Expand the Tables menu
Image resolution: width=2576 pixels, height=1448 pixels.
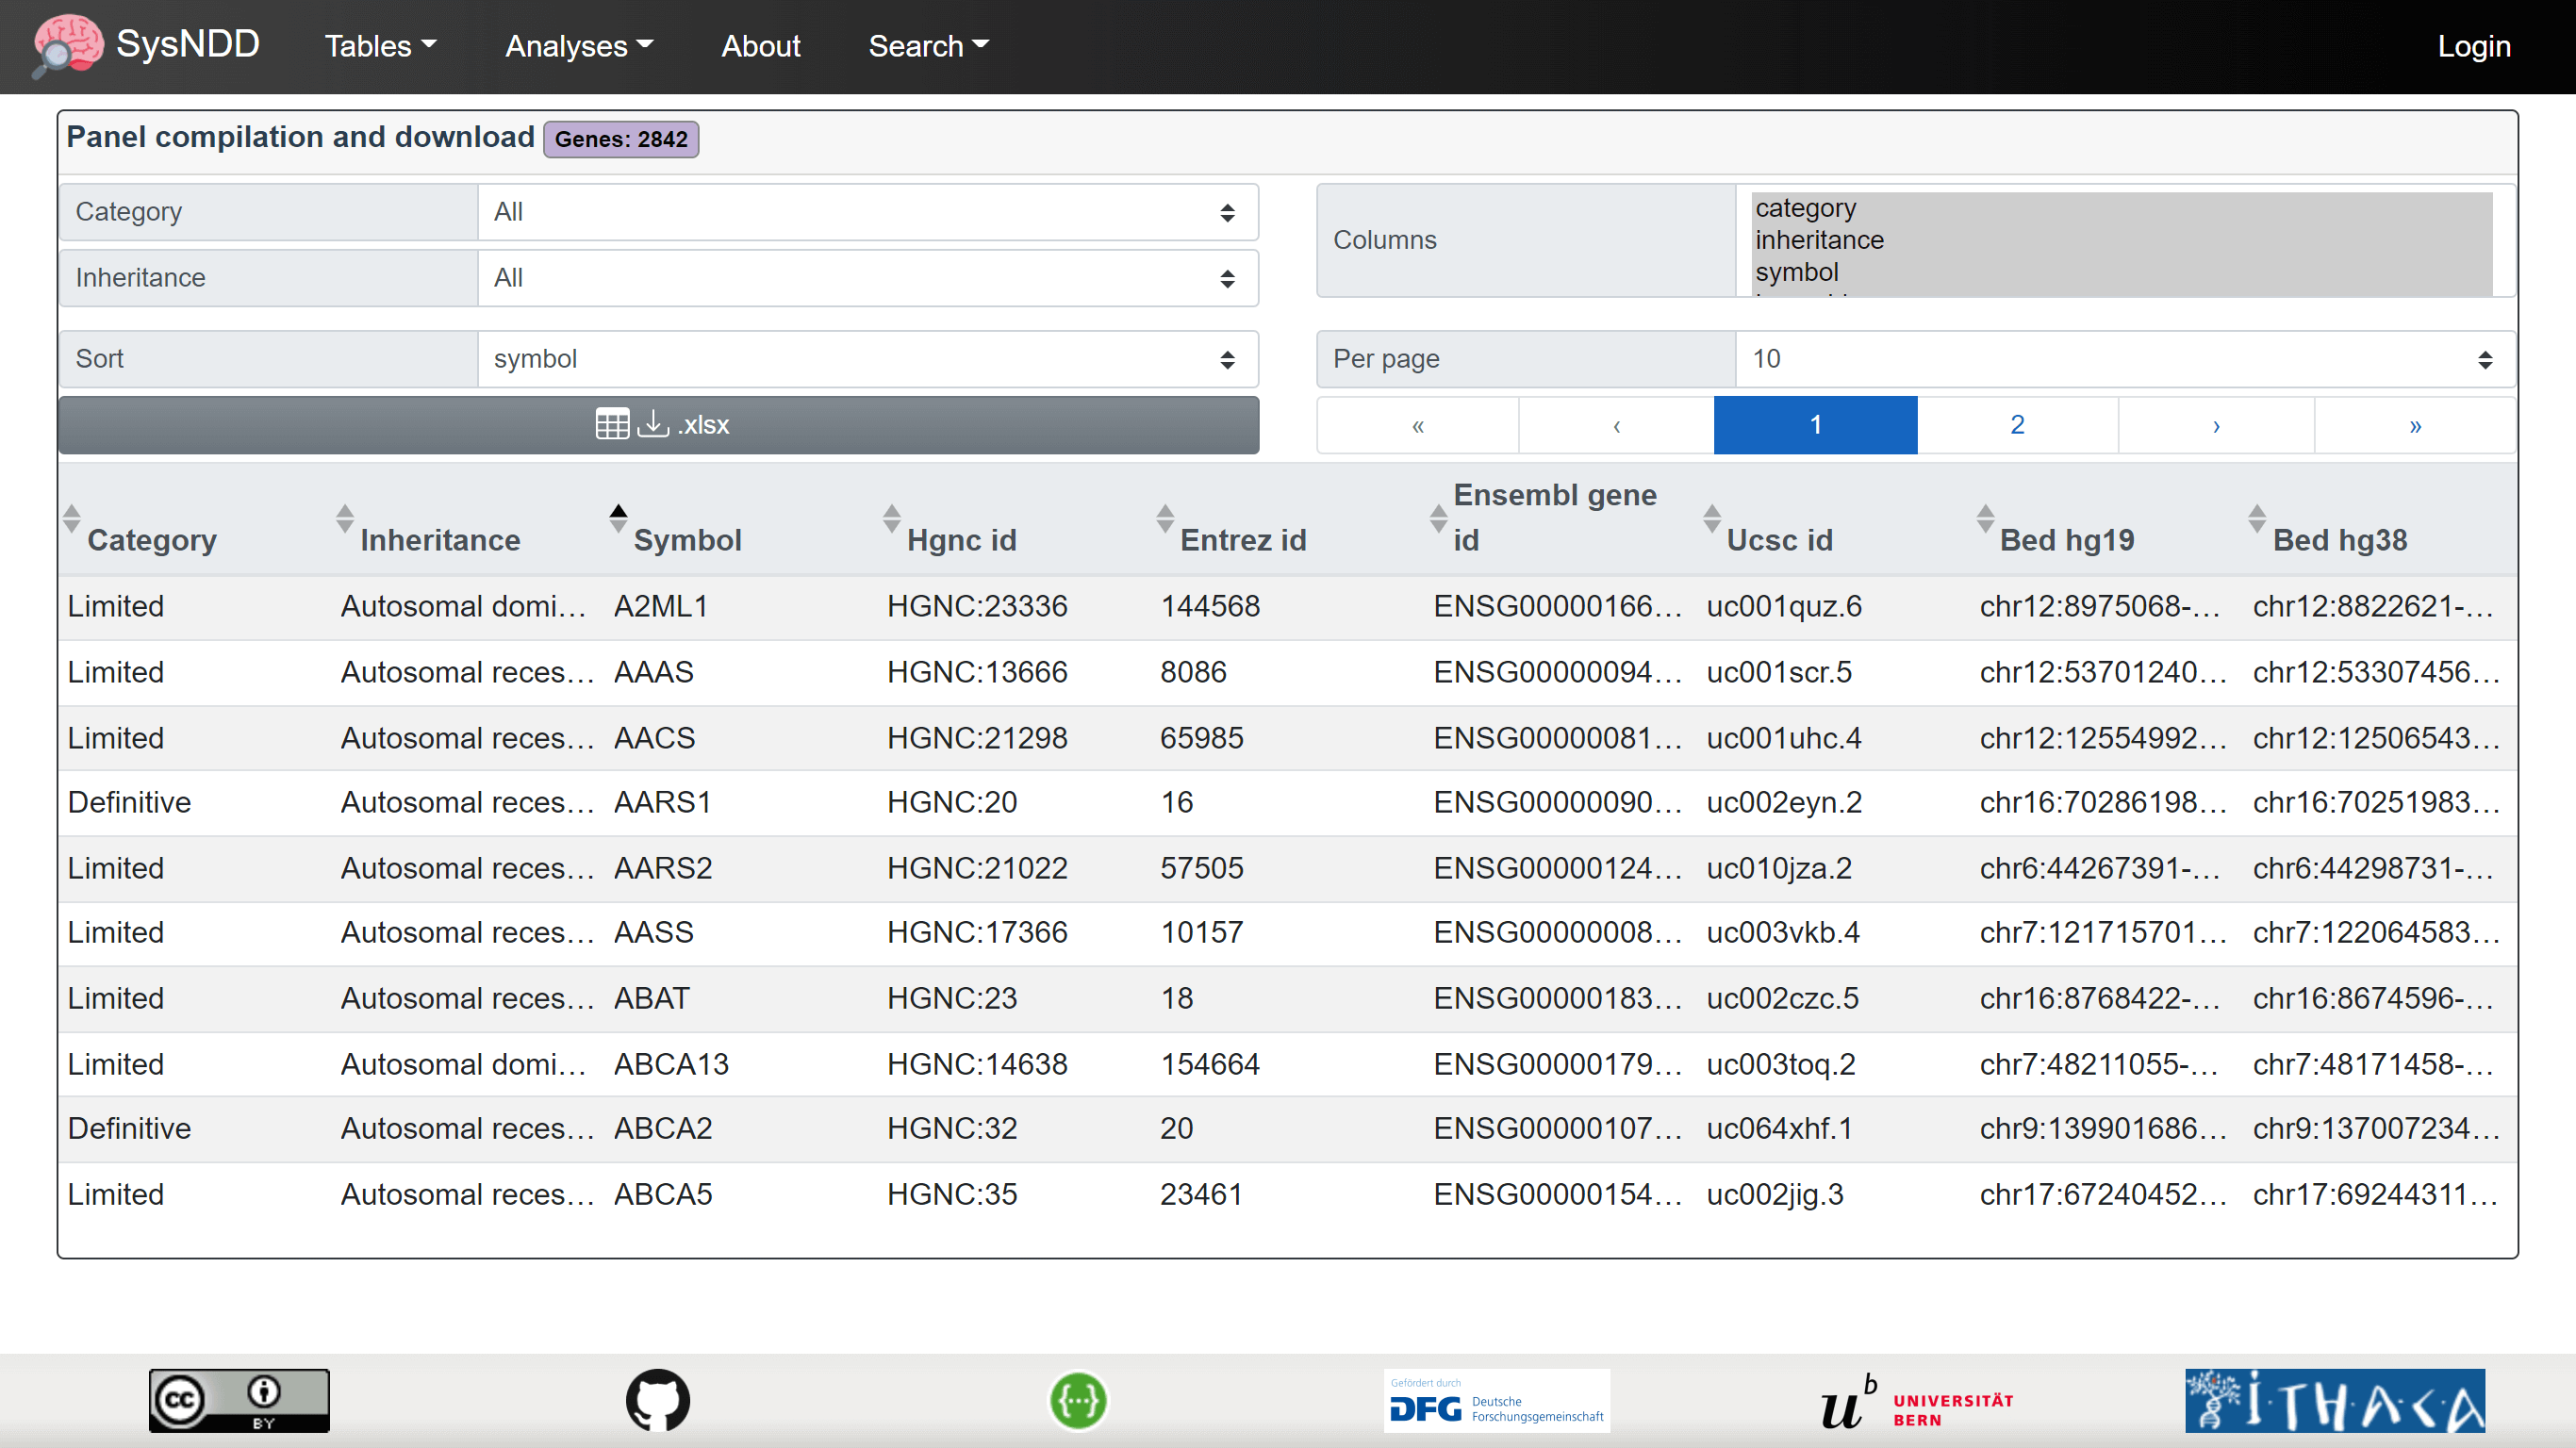381,46
